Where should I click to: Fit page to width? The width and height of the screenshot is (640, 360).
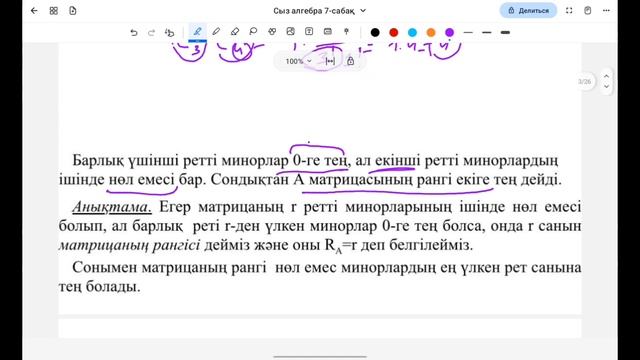click(330, 61)
